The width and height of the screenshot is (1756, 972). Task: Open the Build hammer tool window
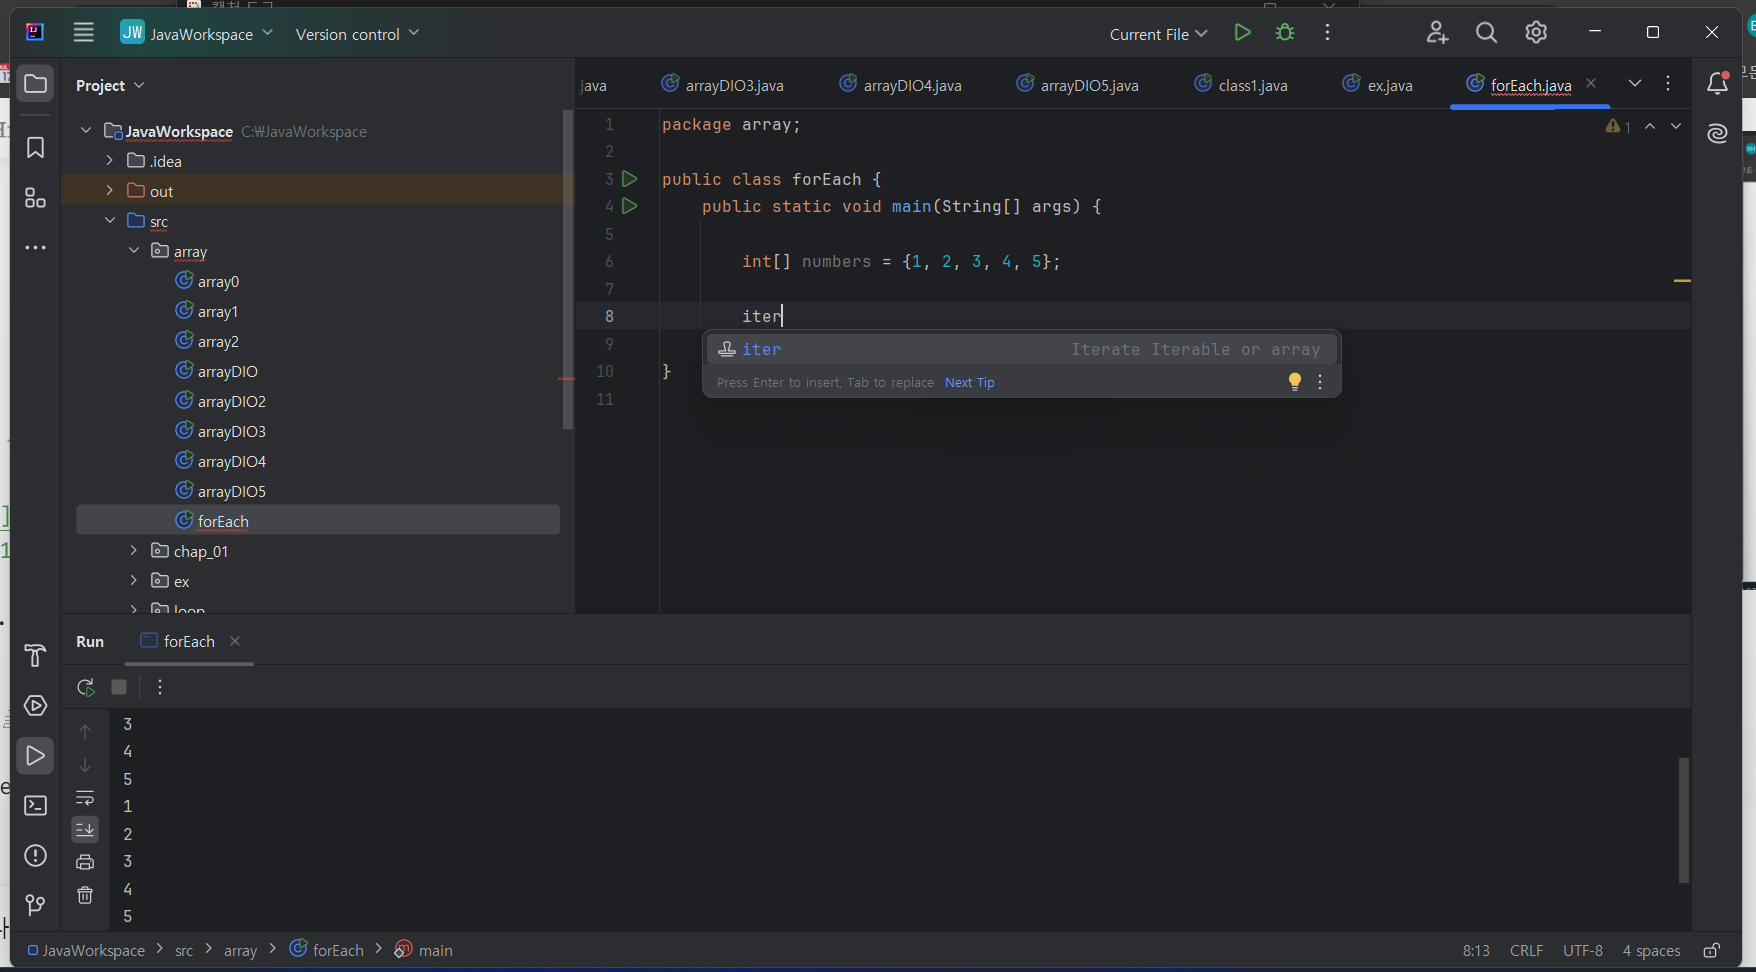35,655
